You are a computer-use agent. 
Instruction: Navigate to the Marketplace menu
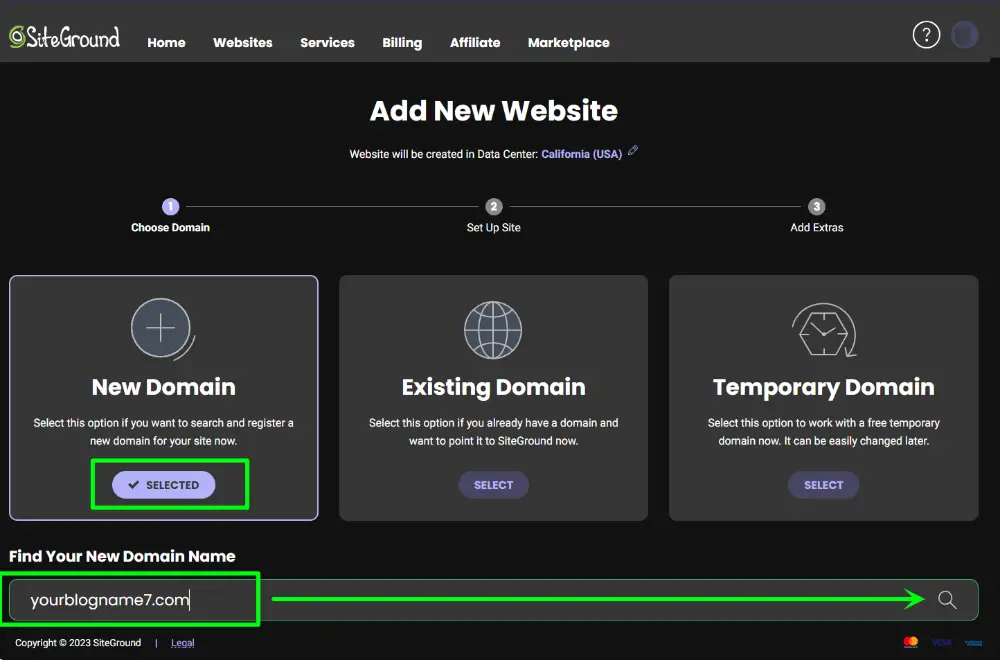click(568, 43)
